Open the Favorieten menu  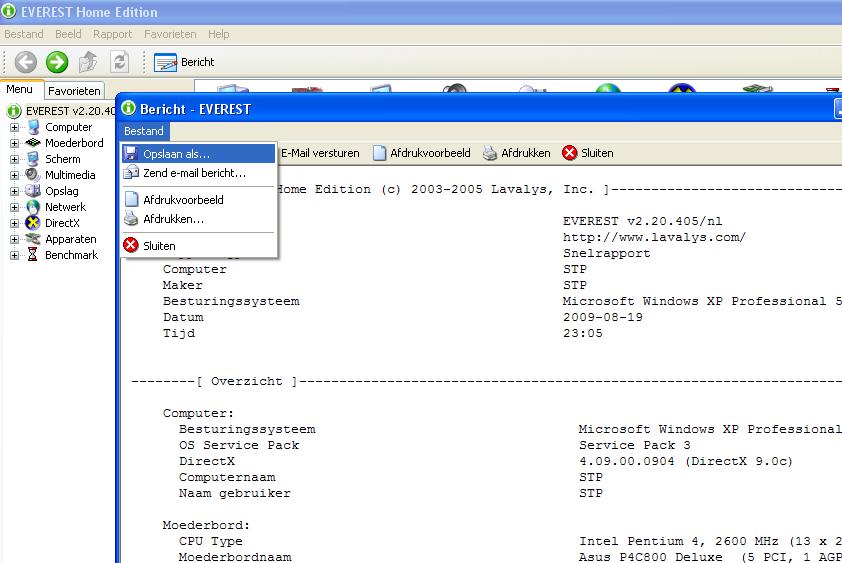tap(170, 34)
